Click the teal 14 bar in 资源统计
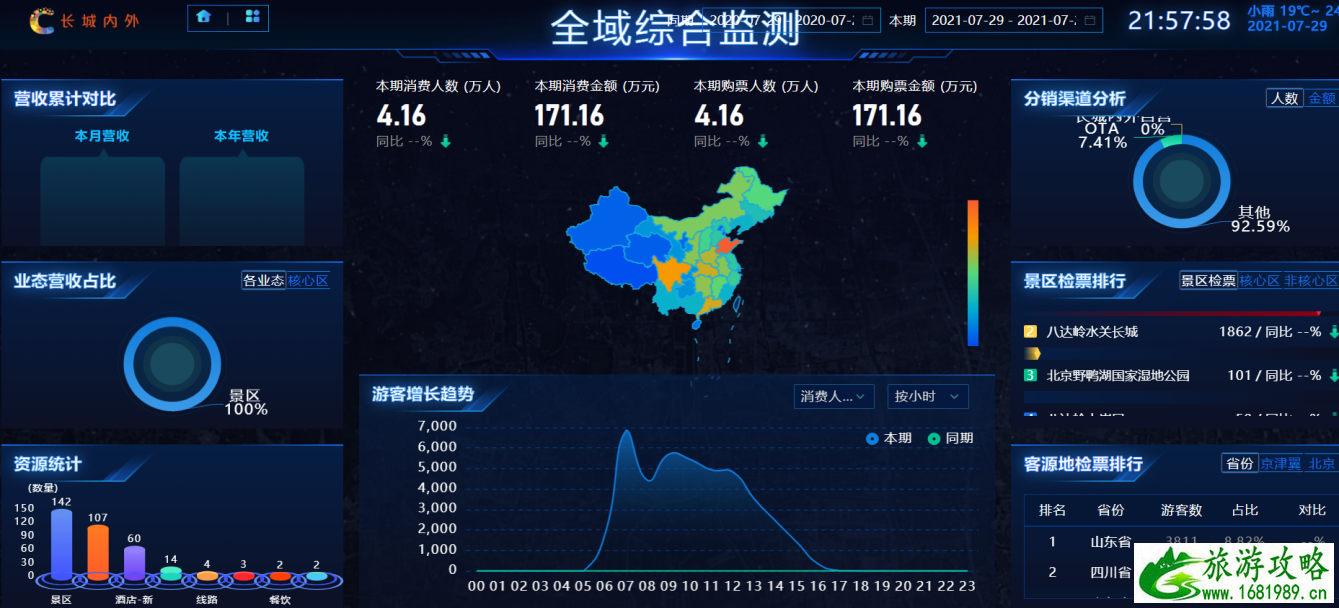 point(171,574)
